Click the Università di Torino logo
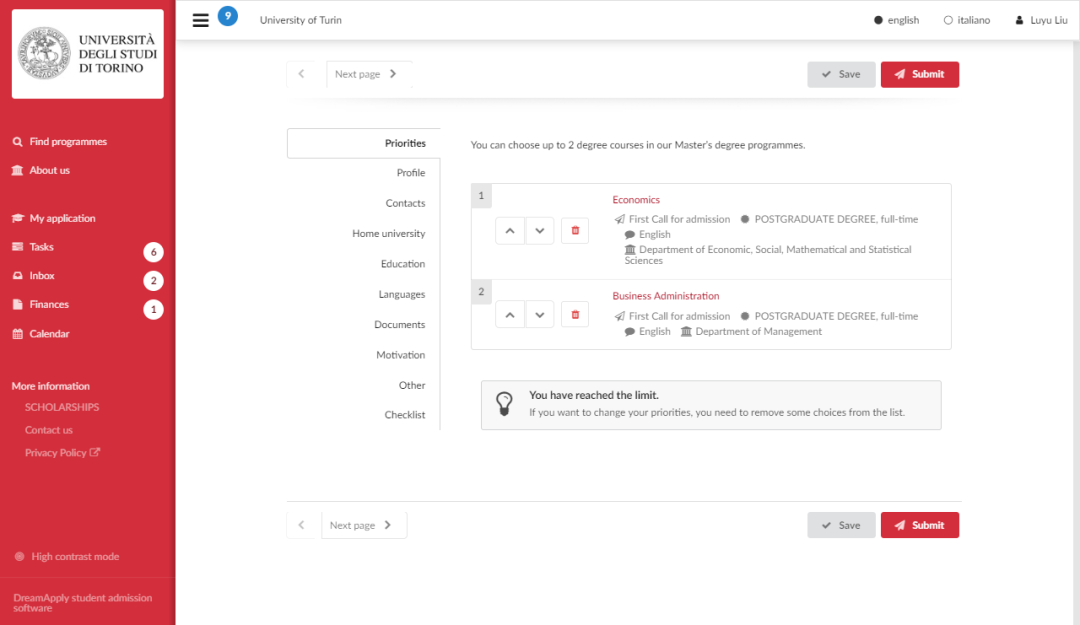Screen dimensions: 1080x625 click(87, 54)
